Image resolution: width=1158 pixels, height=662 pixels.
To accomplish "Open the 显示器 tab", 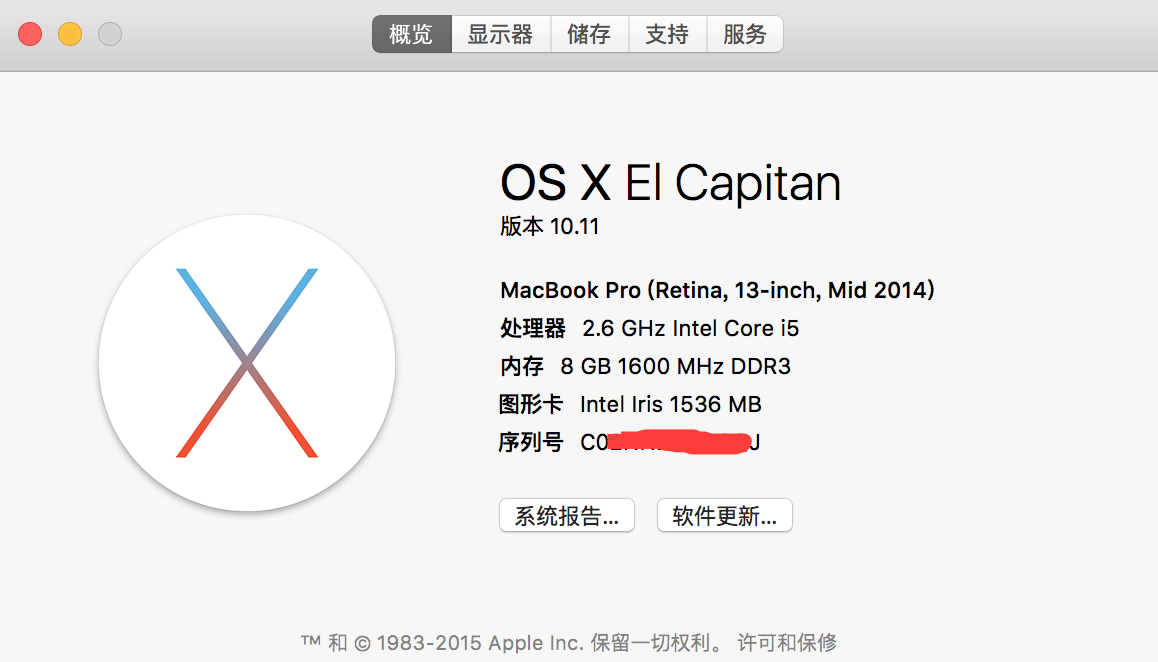I will (501, 34).
